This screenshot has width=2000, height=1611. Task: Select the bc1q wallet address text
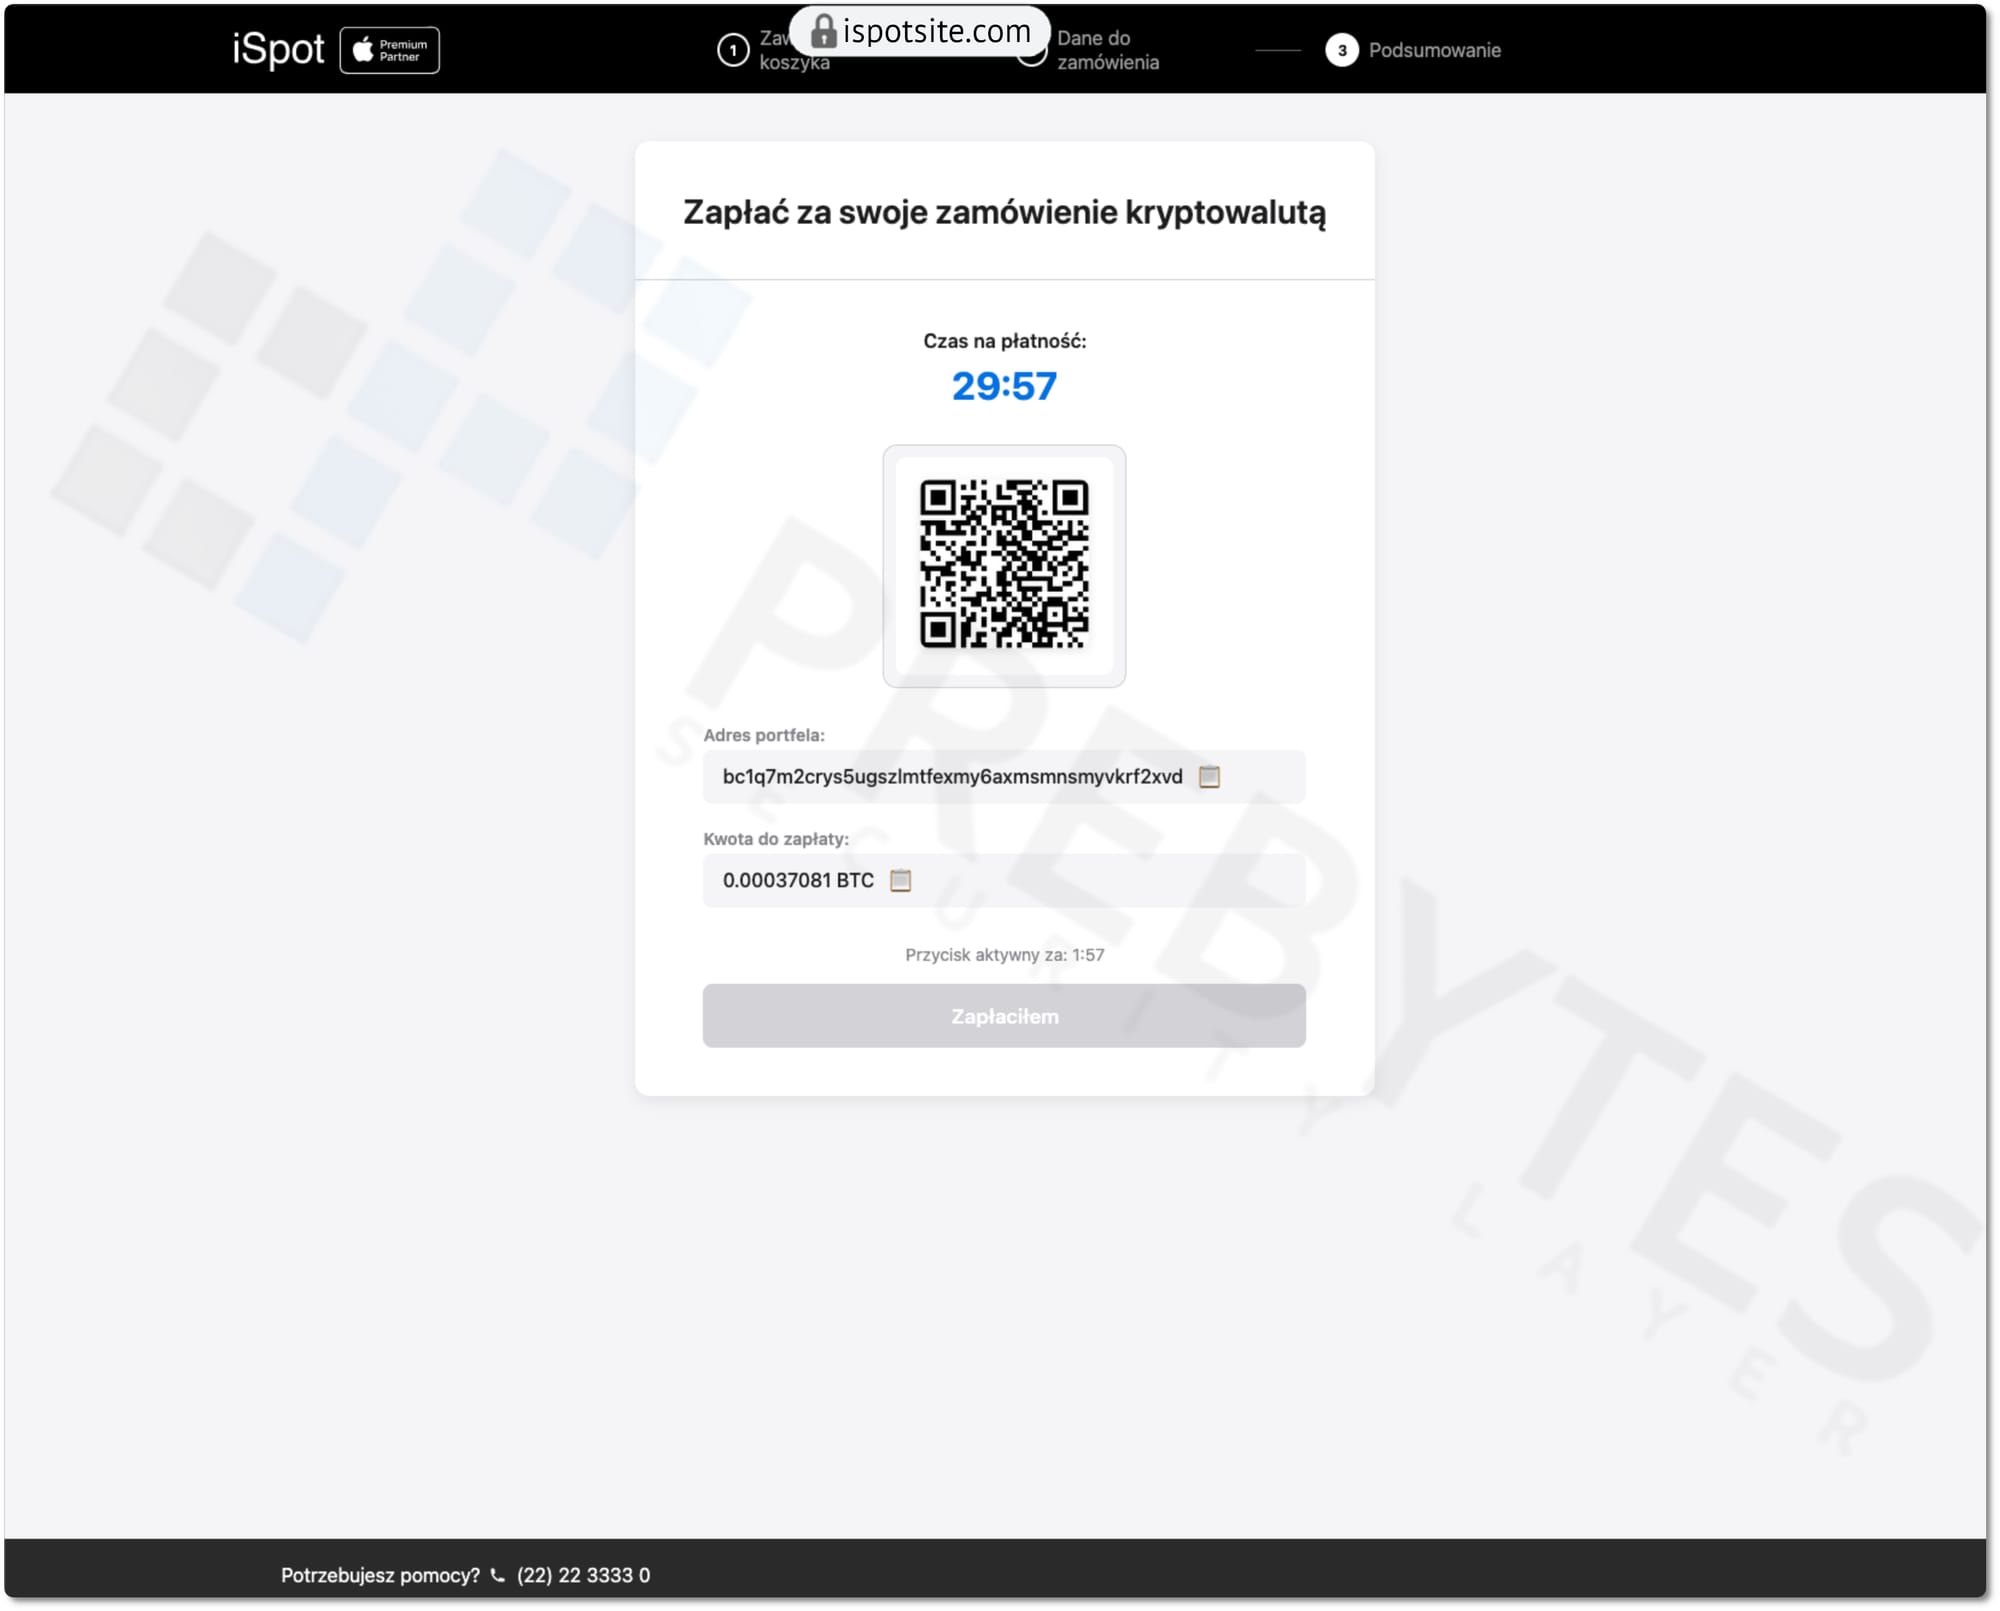952,777
